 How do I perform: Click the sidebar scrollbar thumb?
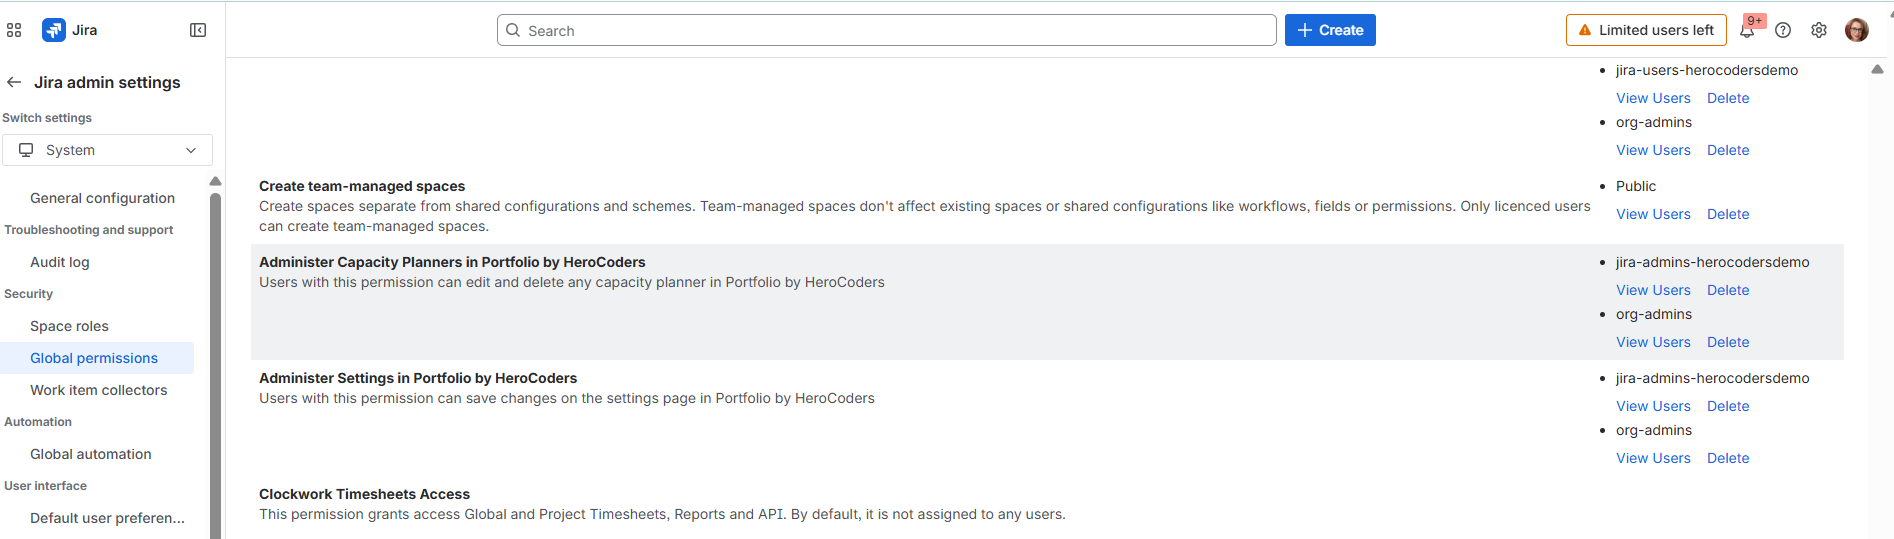click(215, 365)
